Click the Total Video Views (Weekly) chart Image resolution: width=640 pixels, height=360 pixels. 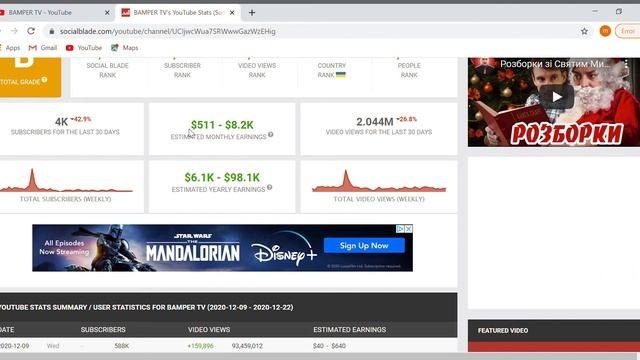click(379, 181)
